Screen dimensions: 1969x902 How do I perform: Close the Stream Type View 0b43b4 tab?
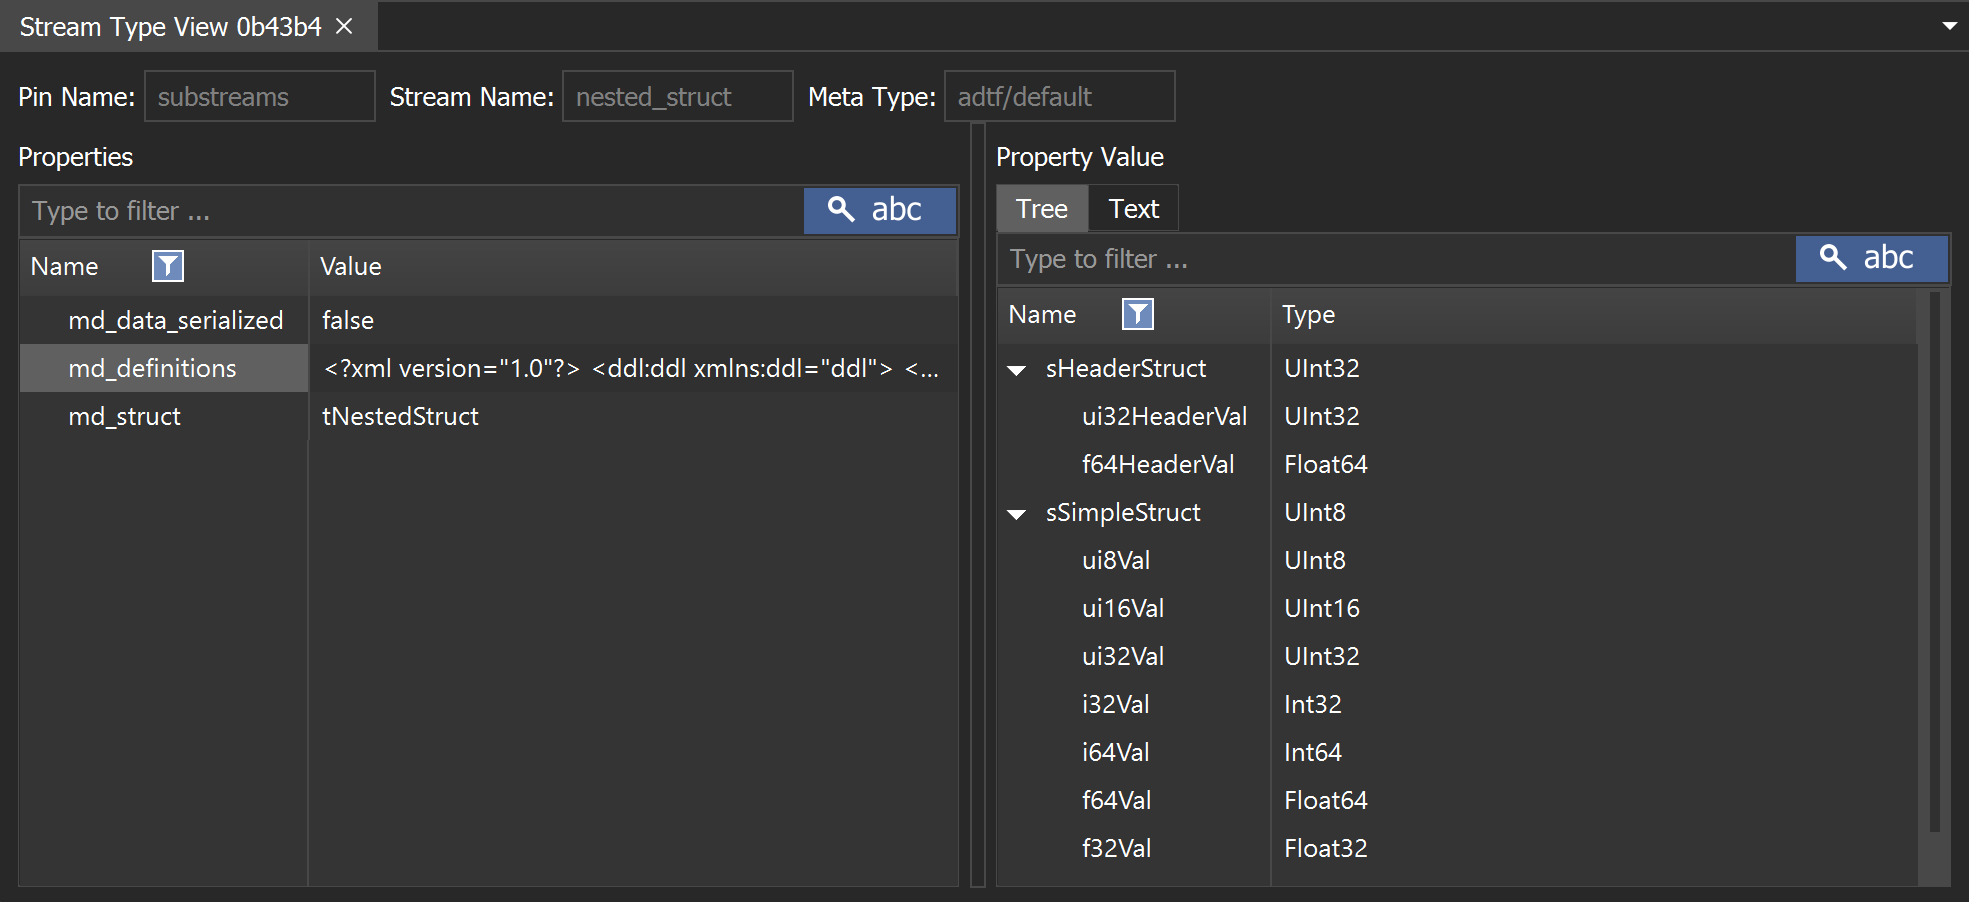point(344,27)
